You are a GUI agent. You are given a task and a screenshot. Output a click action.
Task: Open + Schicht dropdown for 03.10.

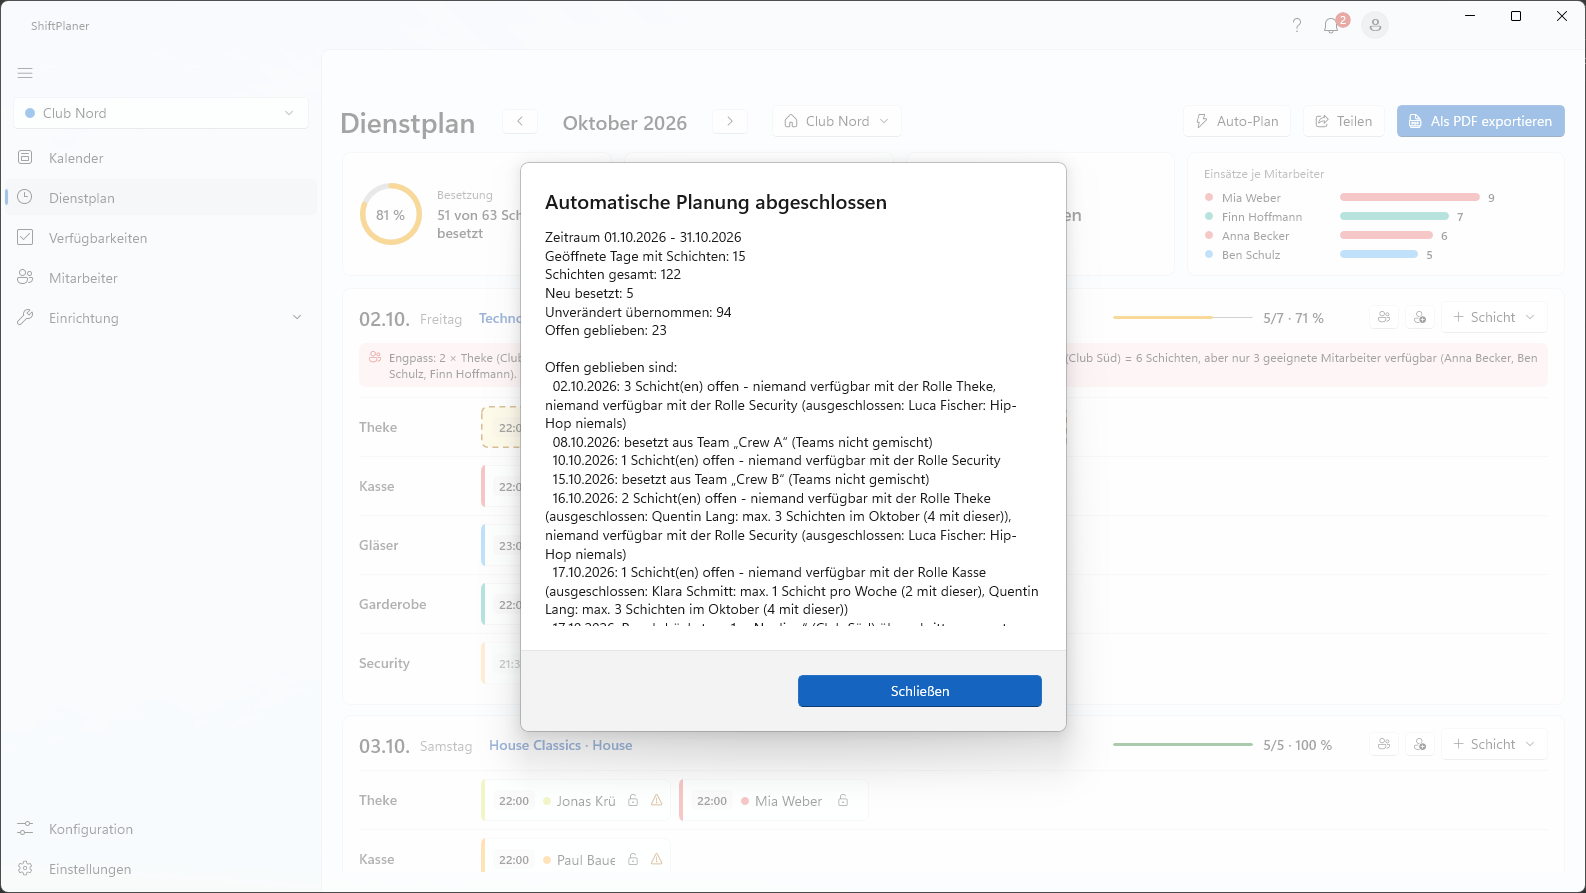coord(1494,744)
